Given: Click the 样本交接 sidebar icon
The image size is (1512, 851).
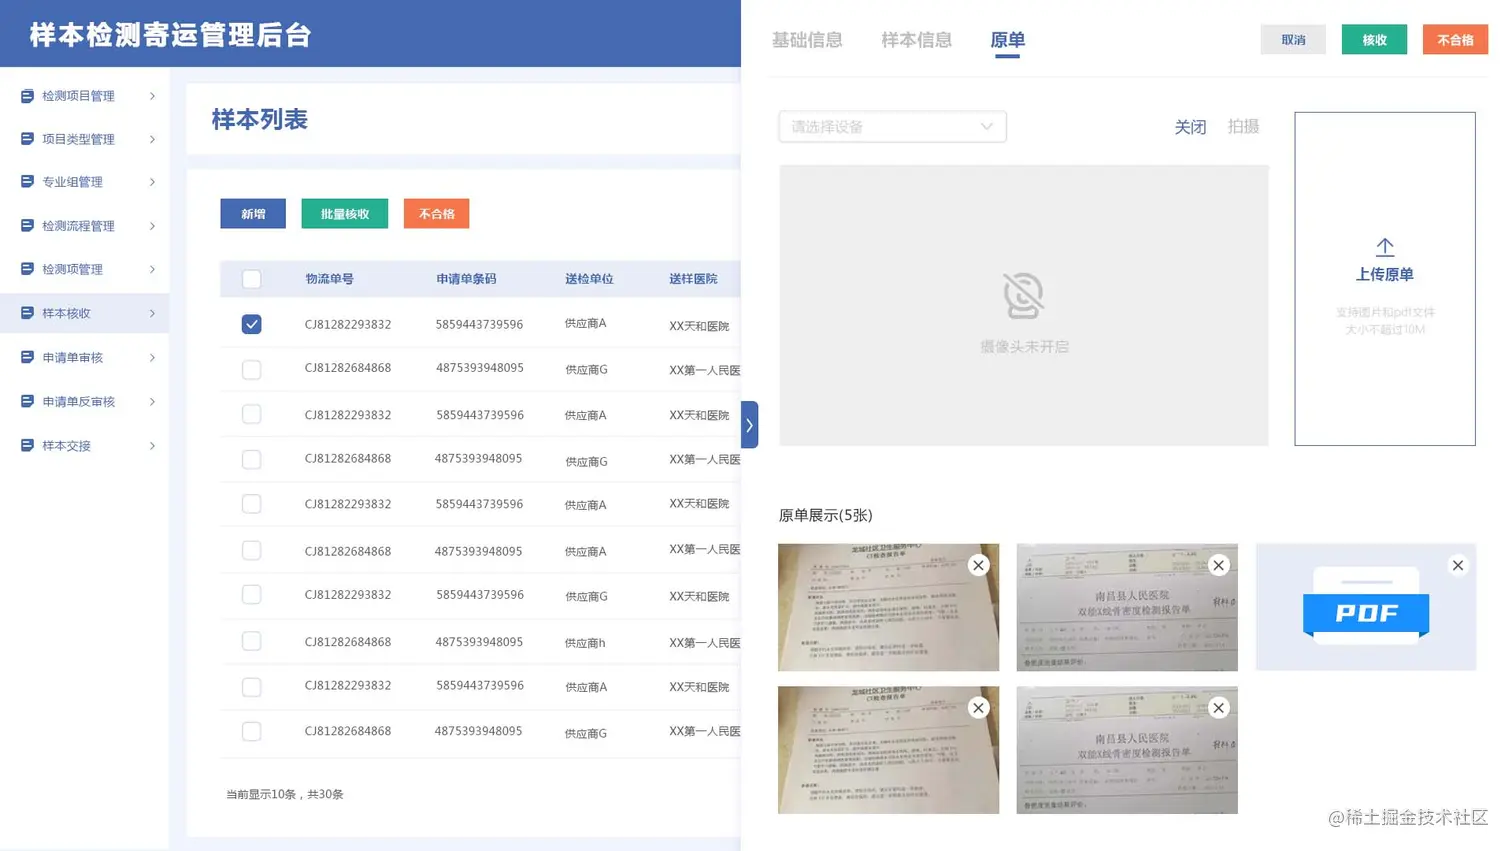Looking at the screenshot, I should 27,445.
